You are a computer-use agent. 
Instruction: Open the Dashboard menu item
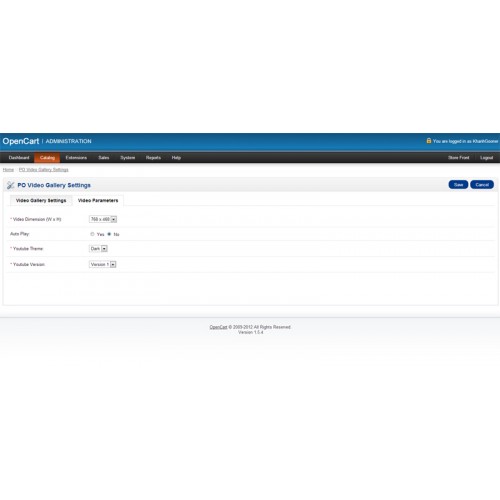[x=19, y=158]
